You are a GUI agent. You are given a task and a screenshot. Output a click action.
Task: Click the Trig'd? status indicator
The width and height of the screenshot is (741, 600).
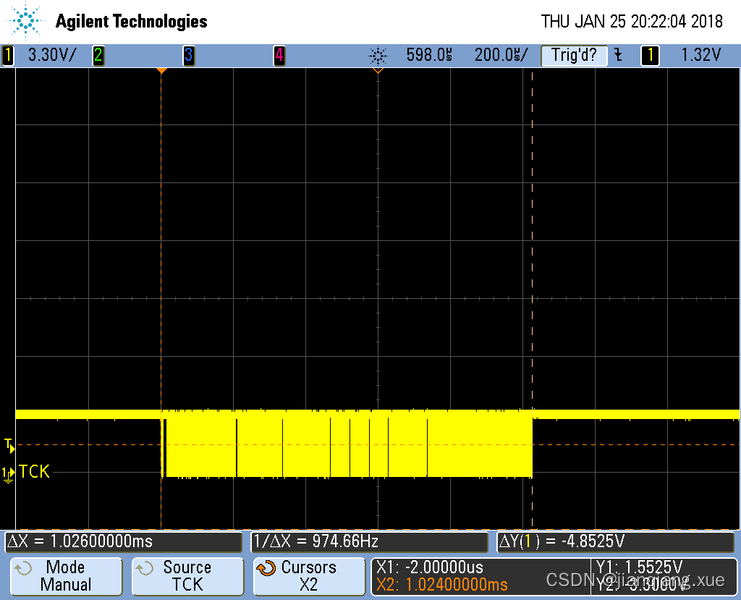[574, 55]
